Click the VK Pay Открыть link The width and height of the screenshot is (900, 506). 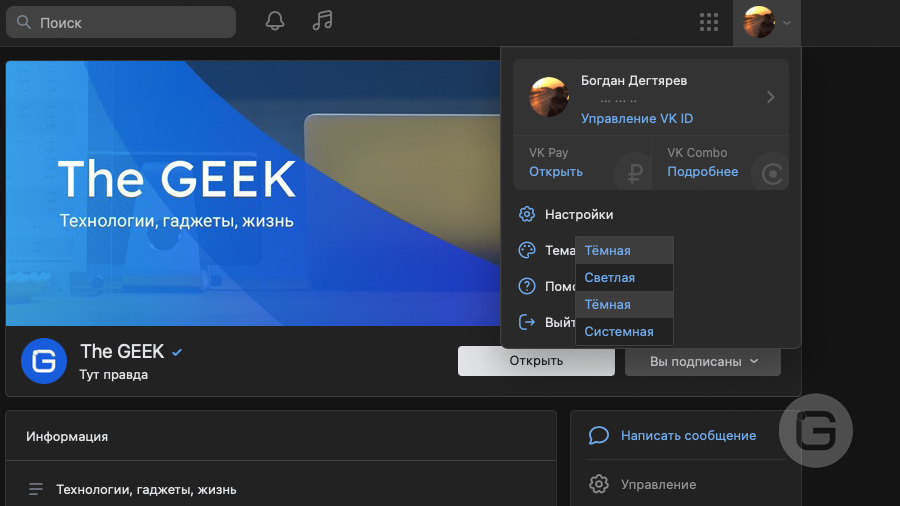tap(556, 172)
